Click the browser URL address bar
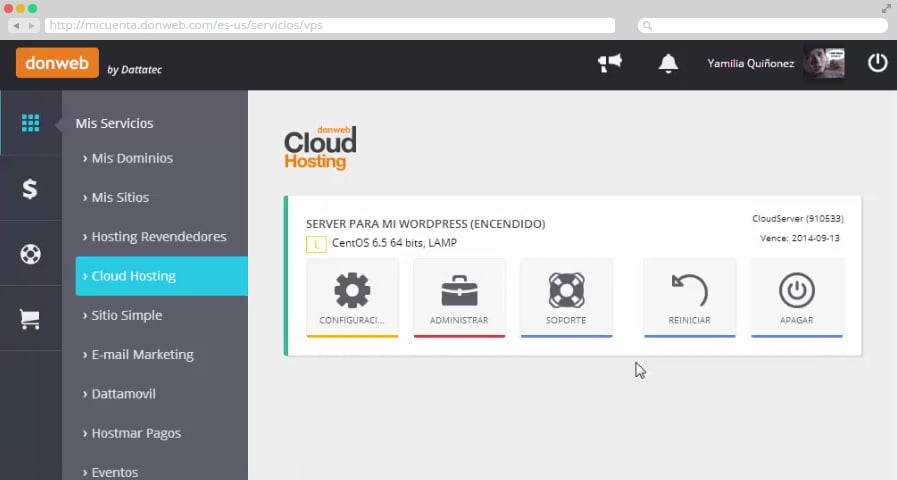897x480 pixels. click(x=330, y=25)
